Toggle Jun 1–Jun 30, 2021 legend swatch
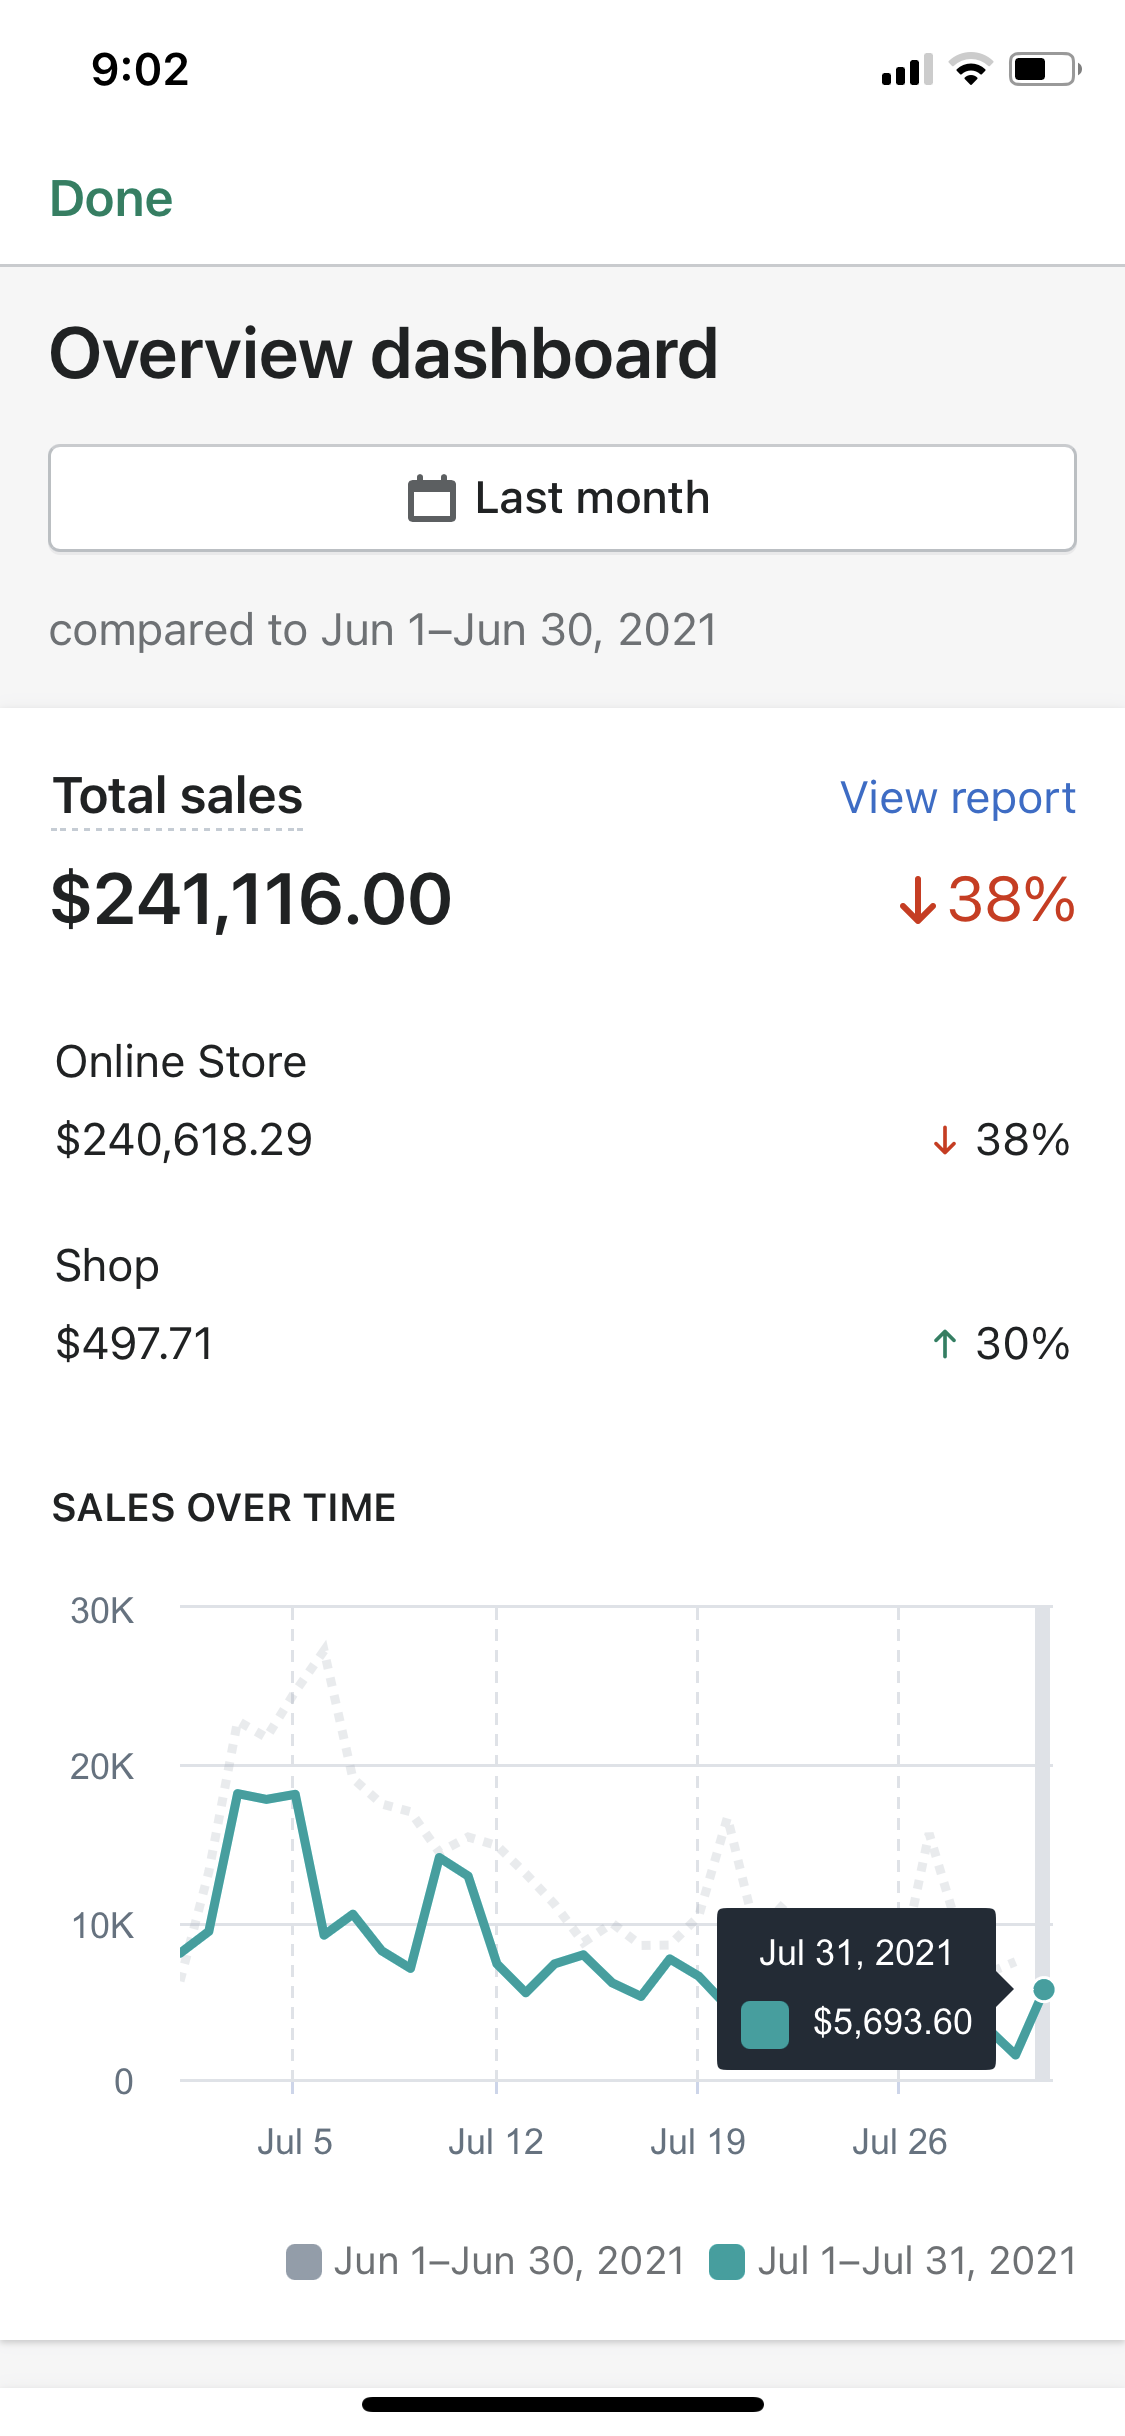Image resolution: width=1125 pixels, height=2436 pixels. pyautogui.click(x=304, y=2261)
